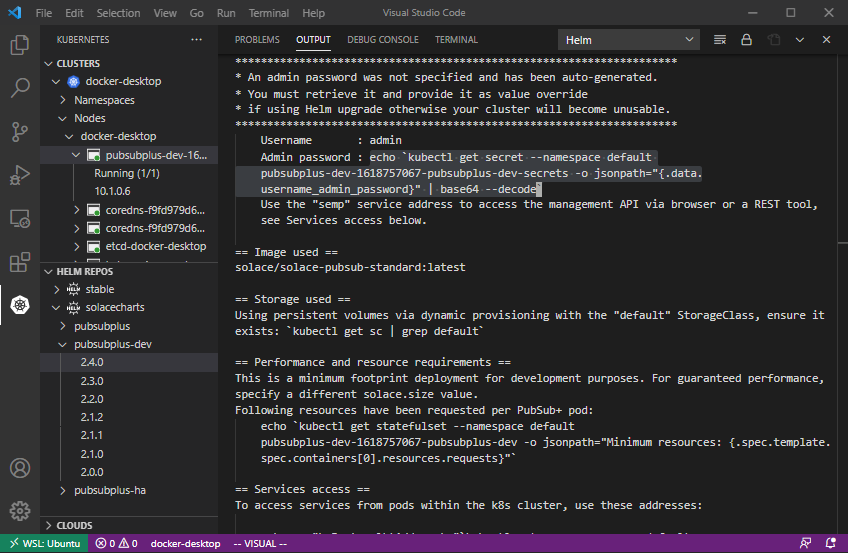Open the Helm output channel dropdown
Screen dimensions: 848x553
627,40
